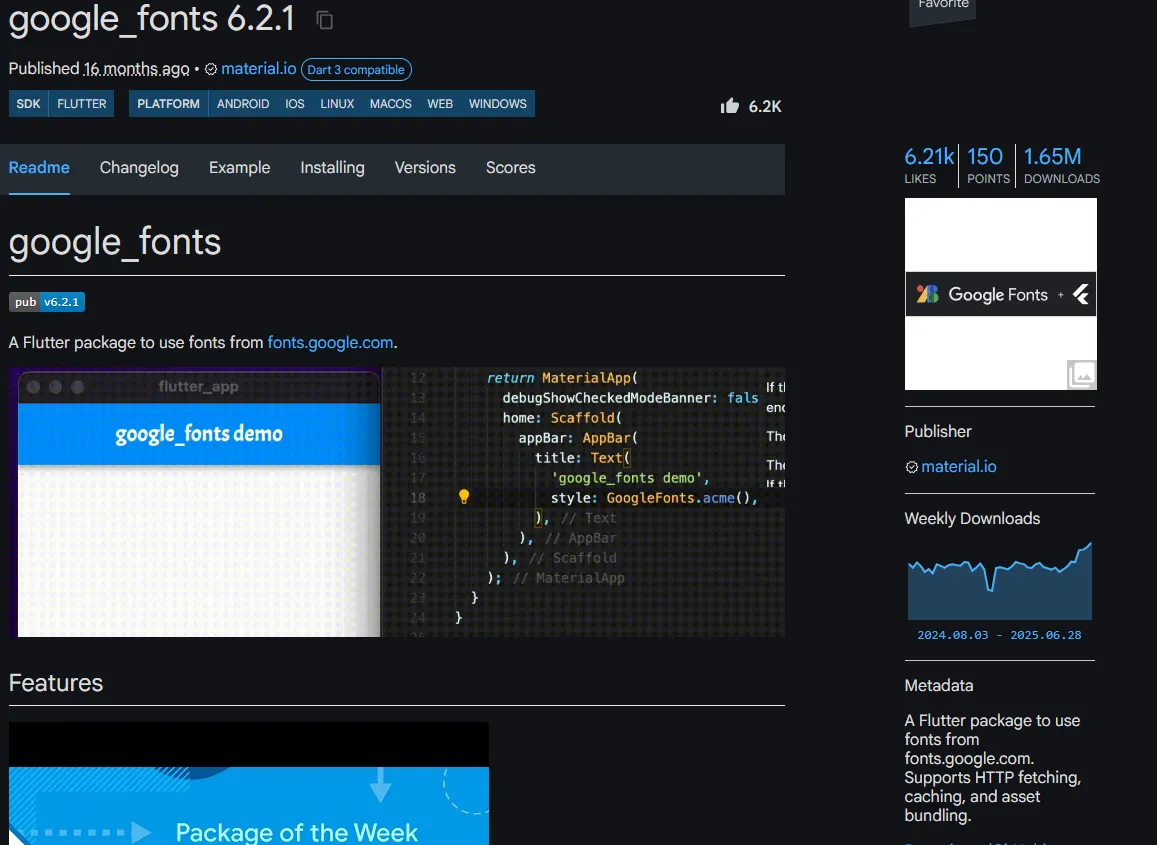Click the 1.65M DOWNLOADS score
This screenshot has width=1157, height=845.
(1061, 166)
